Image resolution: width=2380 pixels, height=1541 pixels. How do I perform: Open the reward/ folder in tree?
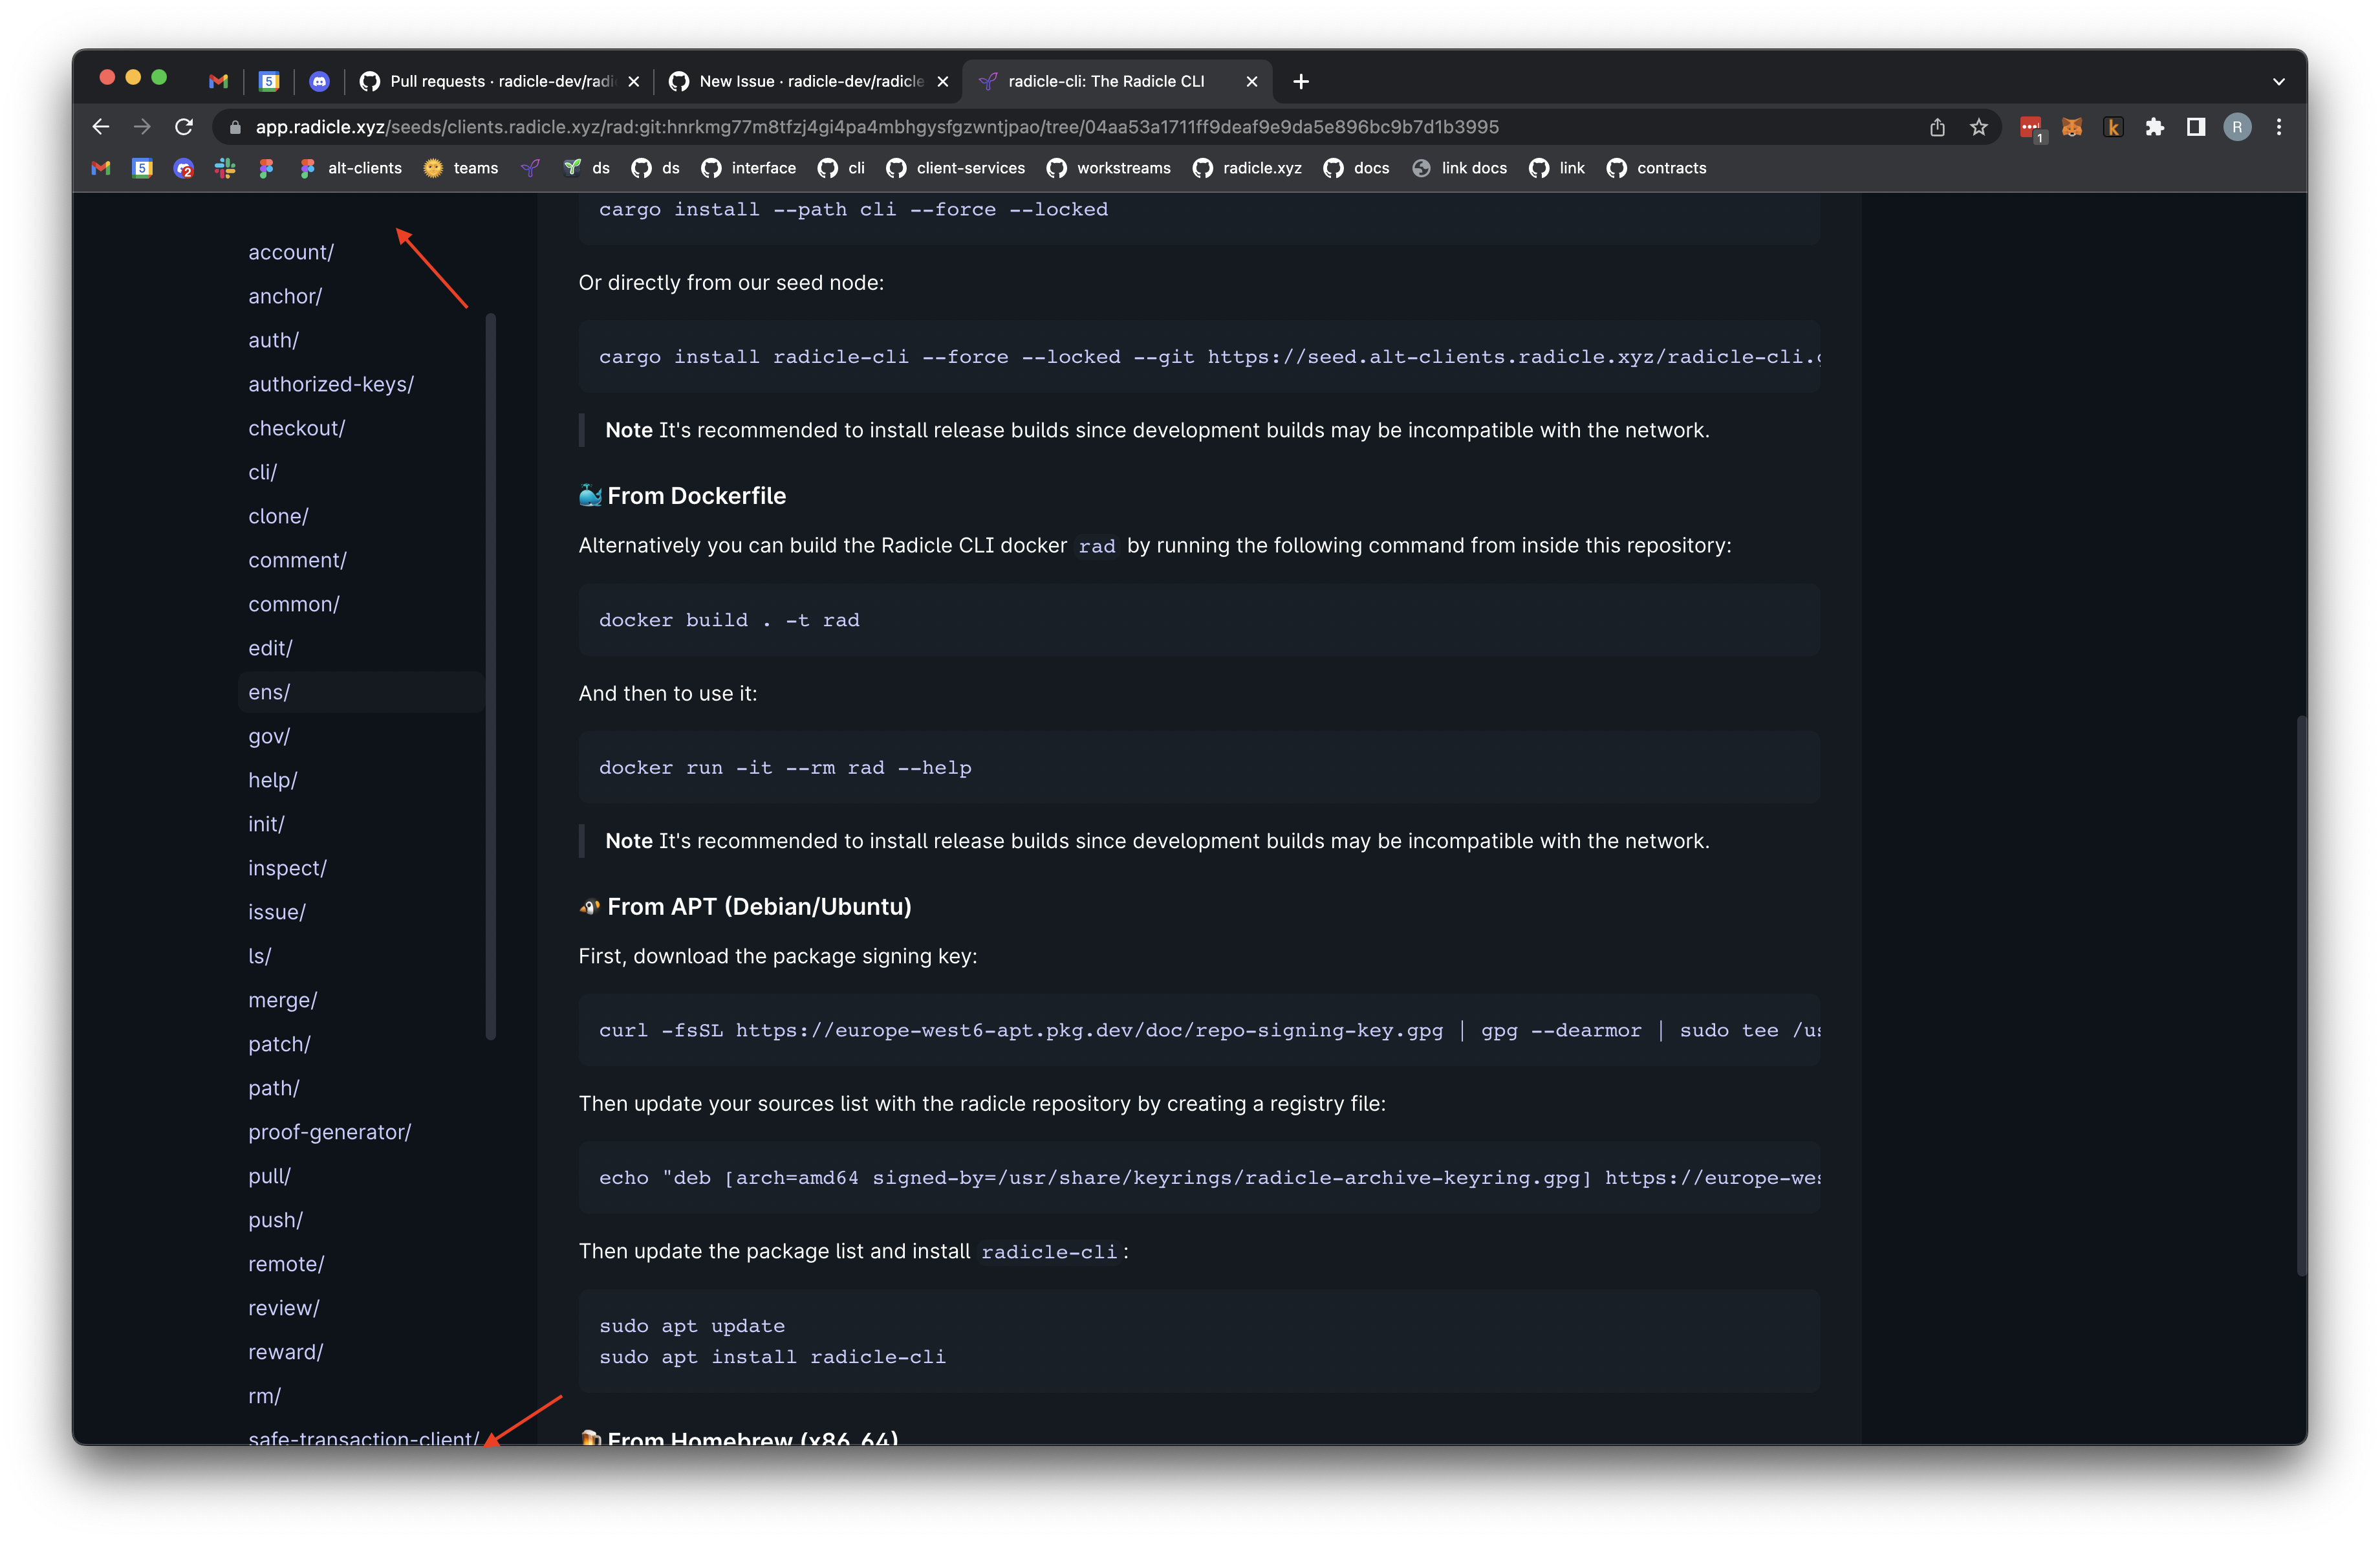(x=285, y=1352)
